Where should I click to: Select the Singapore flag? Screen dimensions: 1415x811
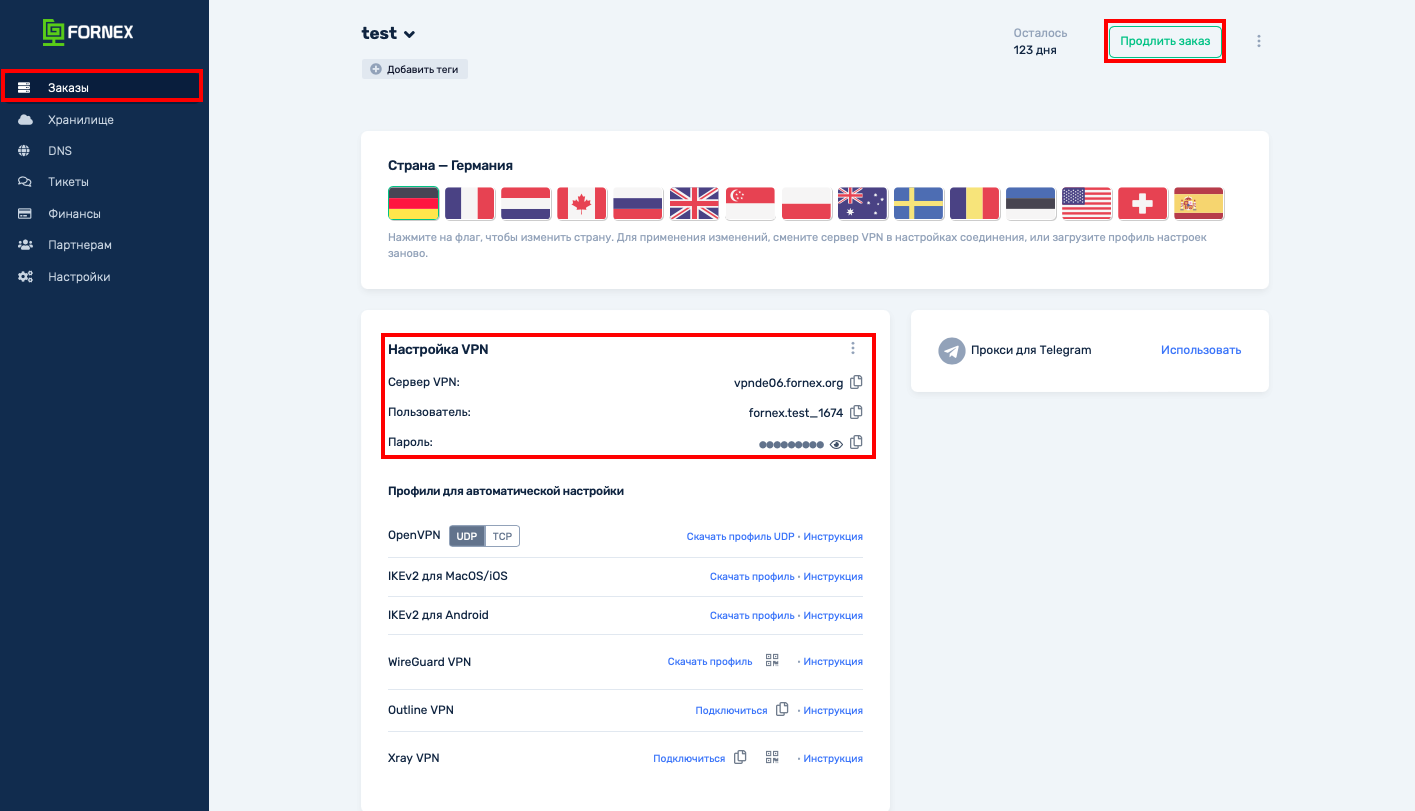click(x=750, y=204)
